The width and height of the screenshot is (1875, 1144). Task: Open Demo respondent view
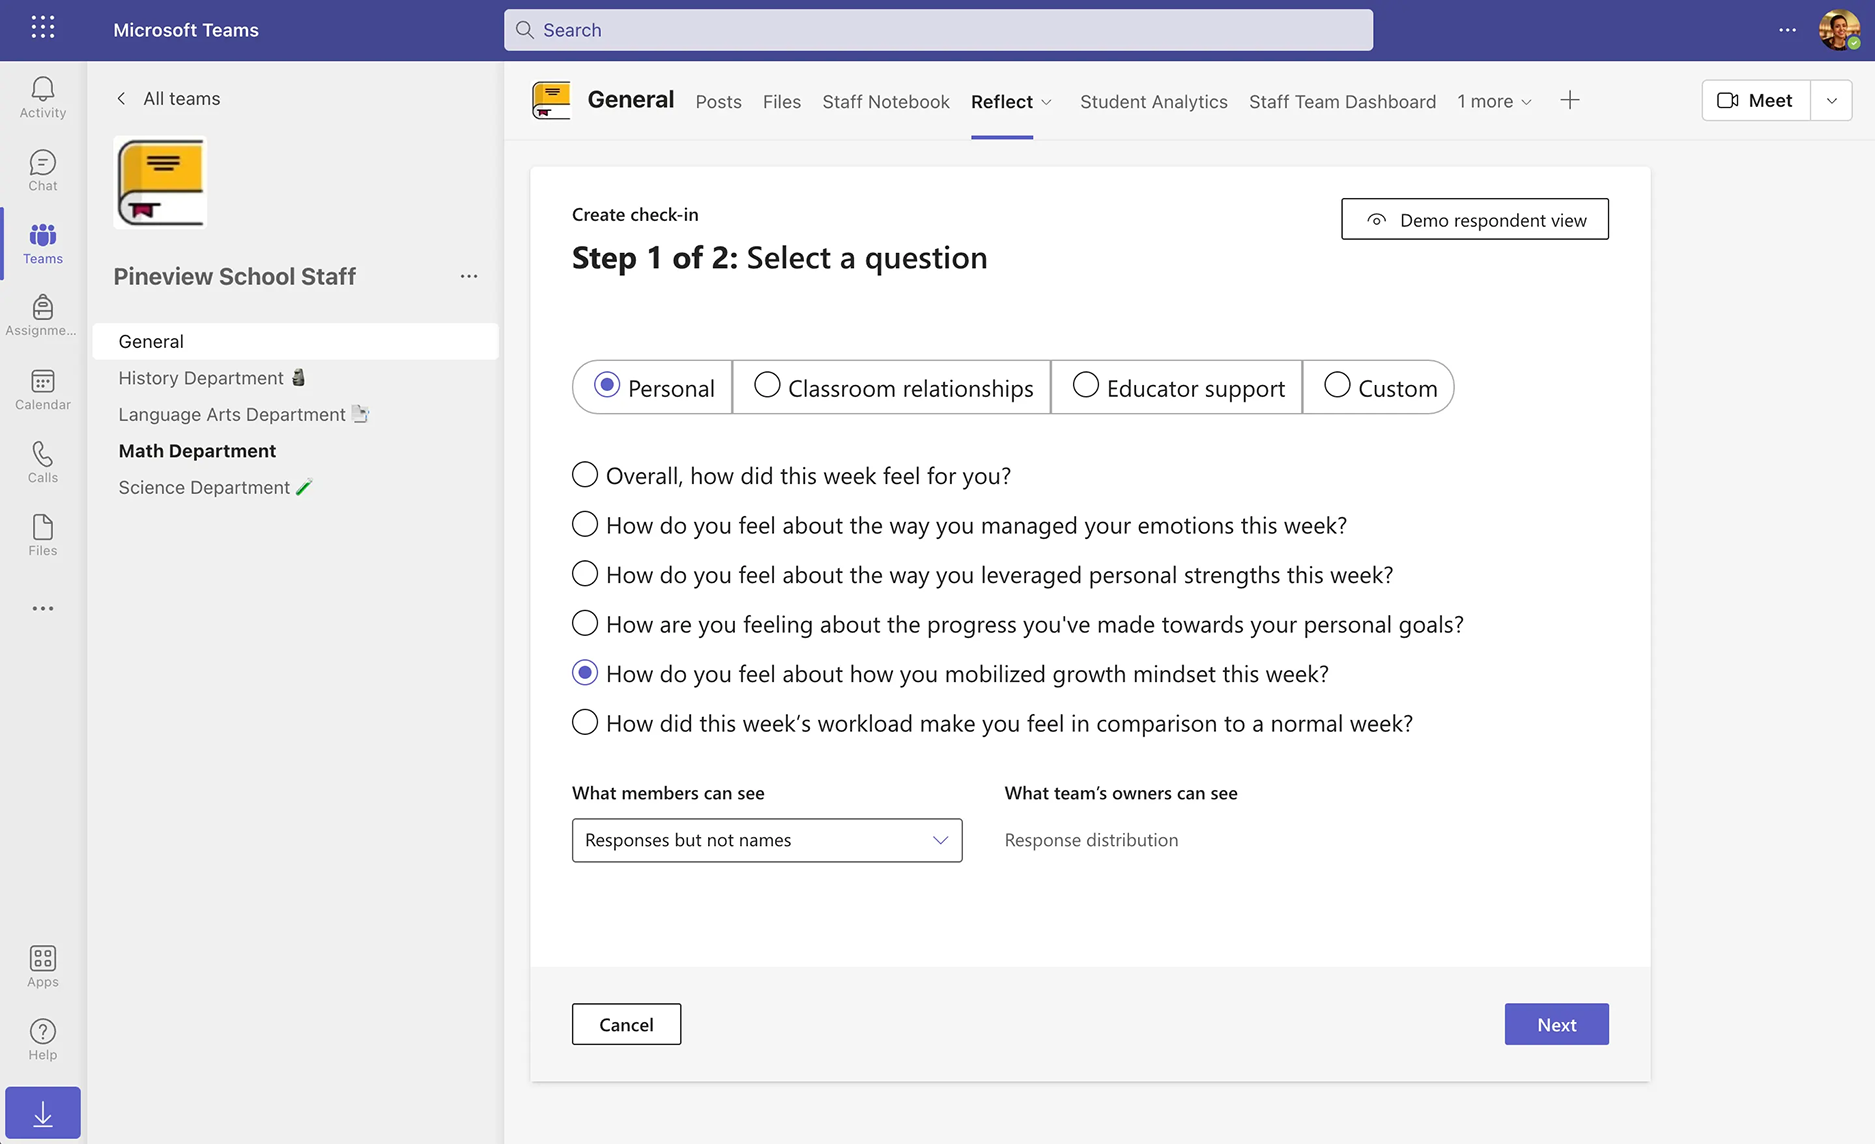1474,219
